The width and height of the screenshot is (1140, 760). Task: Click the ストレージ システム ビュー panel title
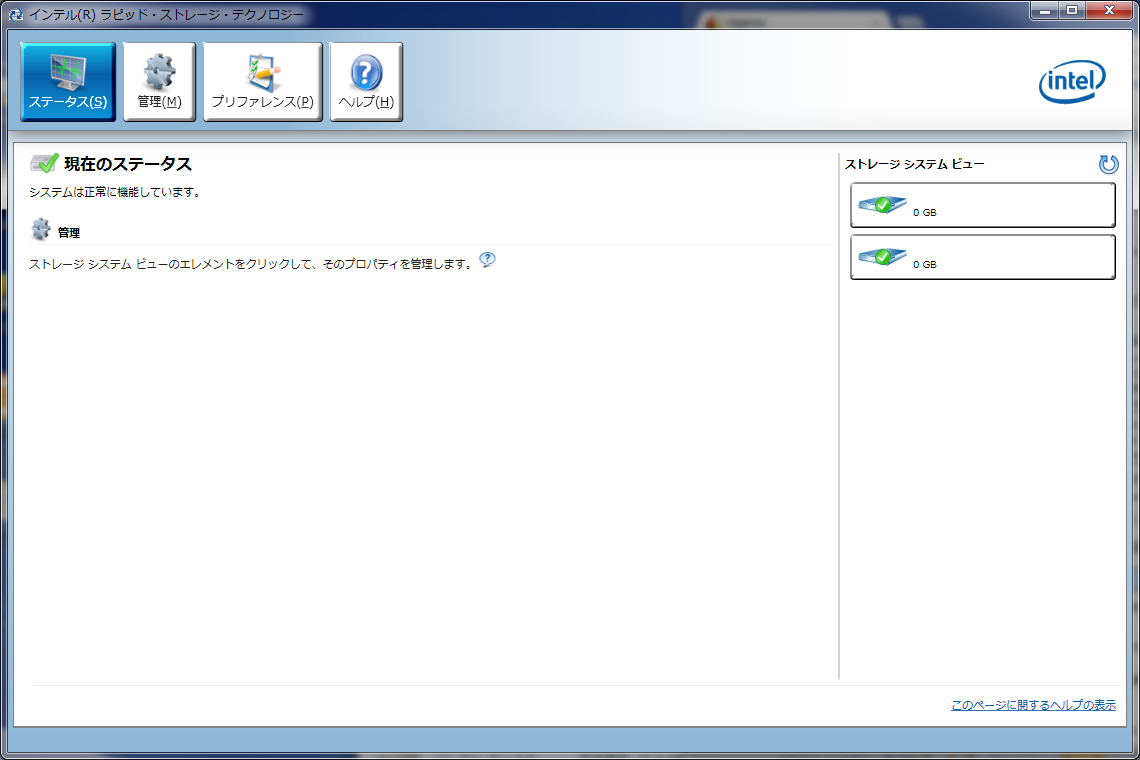click(915, 164)
